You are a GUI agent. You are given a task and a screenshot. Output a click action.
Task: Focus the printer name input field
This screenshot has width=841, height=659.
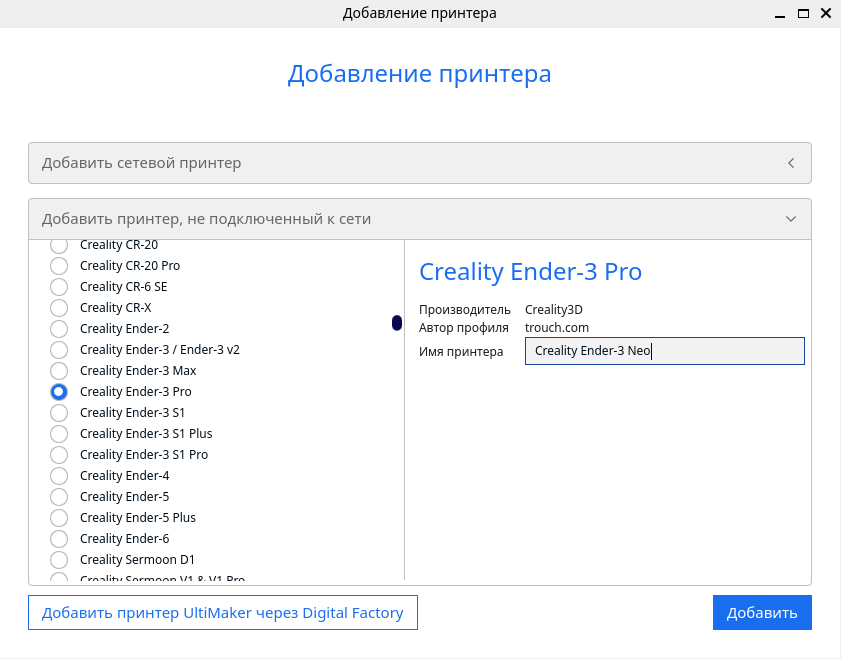(665, 351)
